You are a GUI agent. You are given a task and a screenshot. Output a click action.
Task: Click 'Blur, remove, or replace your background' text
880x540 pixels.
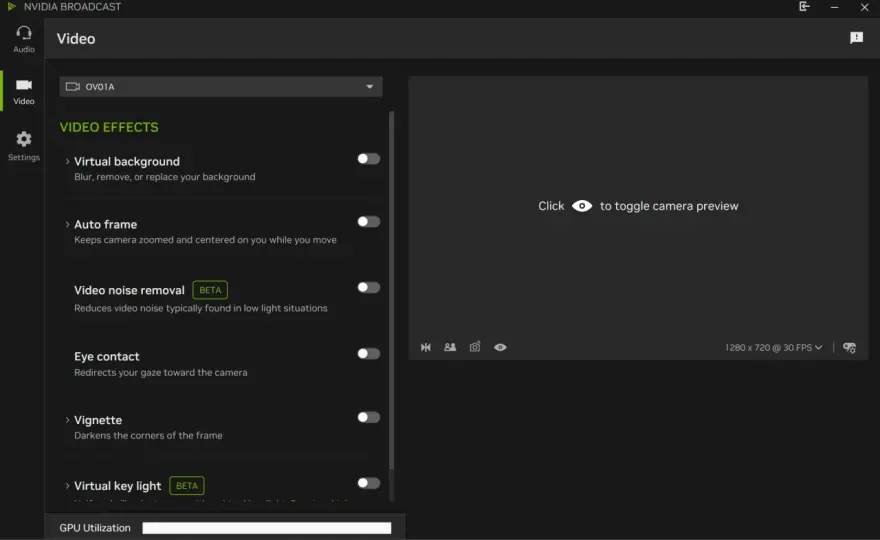164,177
